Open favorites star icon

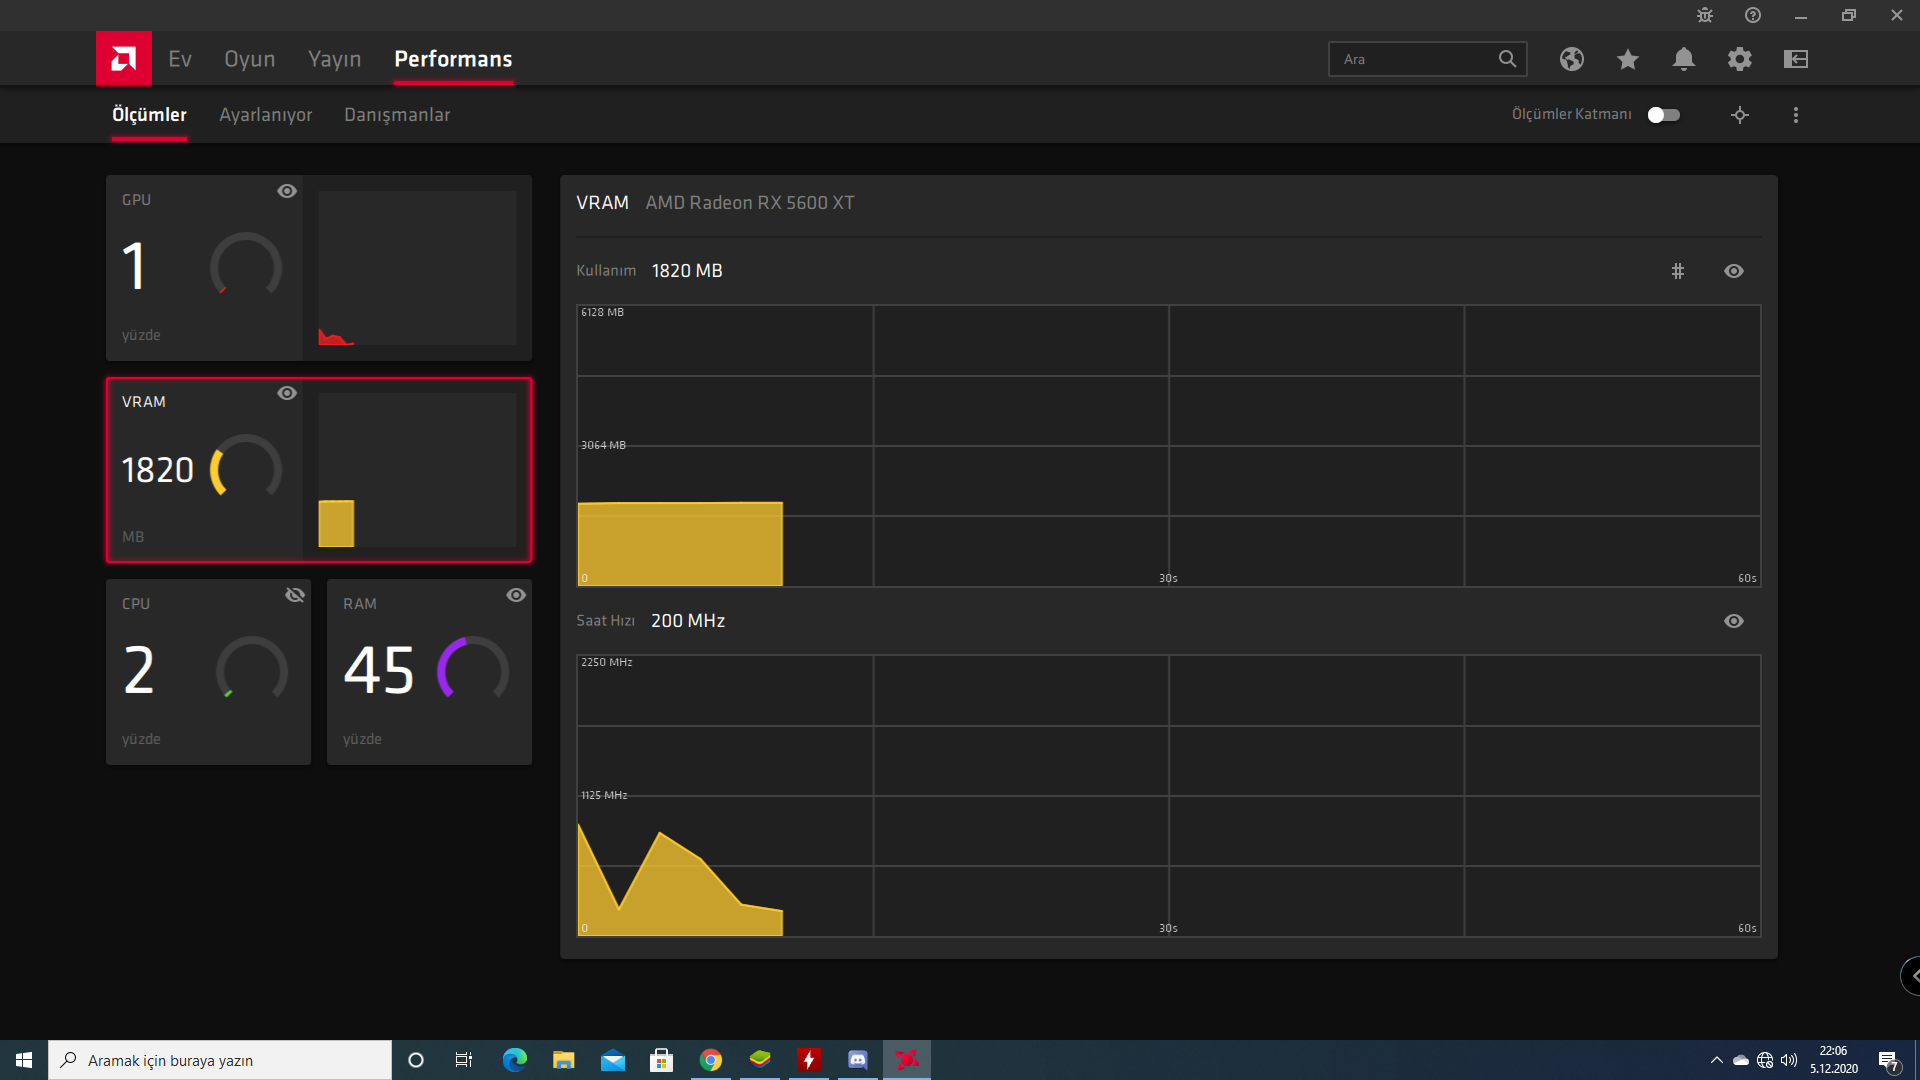tap(1627, 59)
